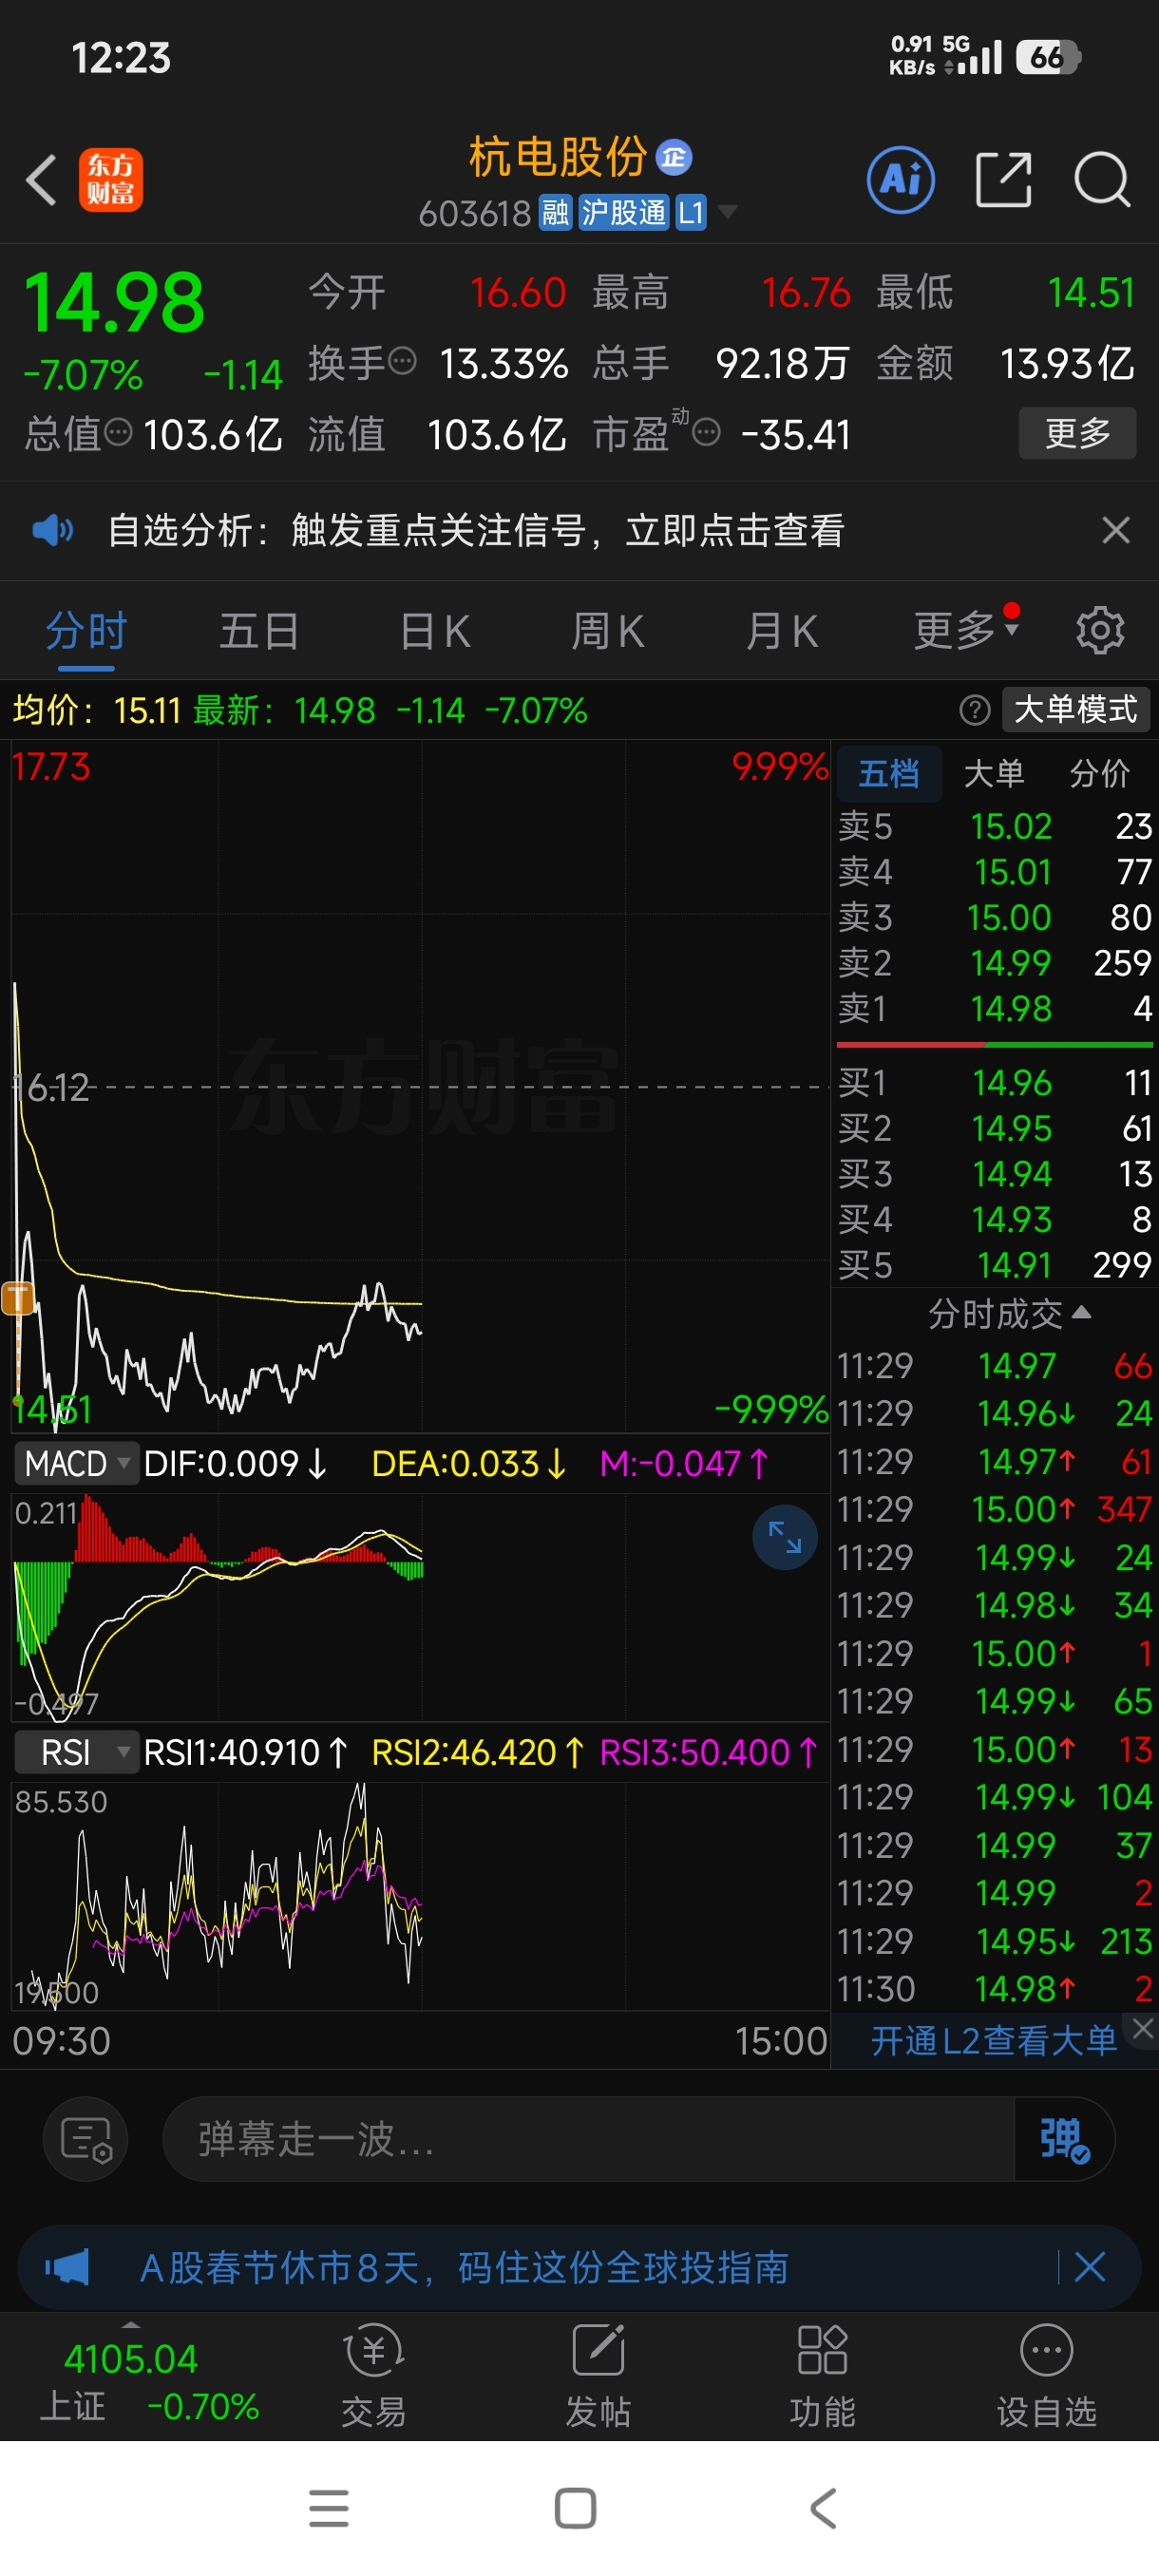
Task: Tap the megaphone icon on the news banner
Action: 67,2267
